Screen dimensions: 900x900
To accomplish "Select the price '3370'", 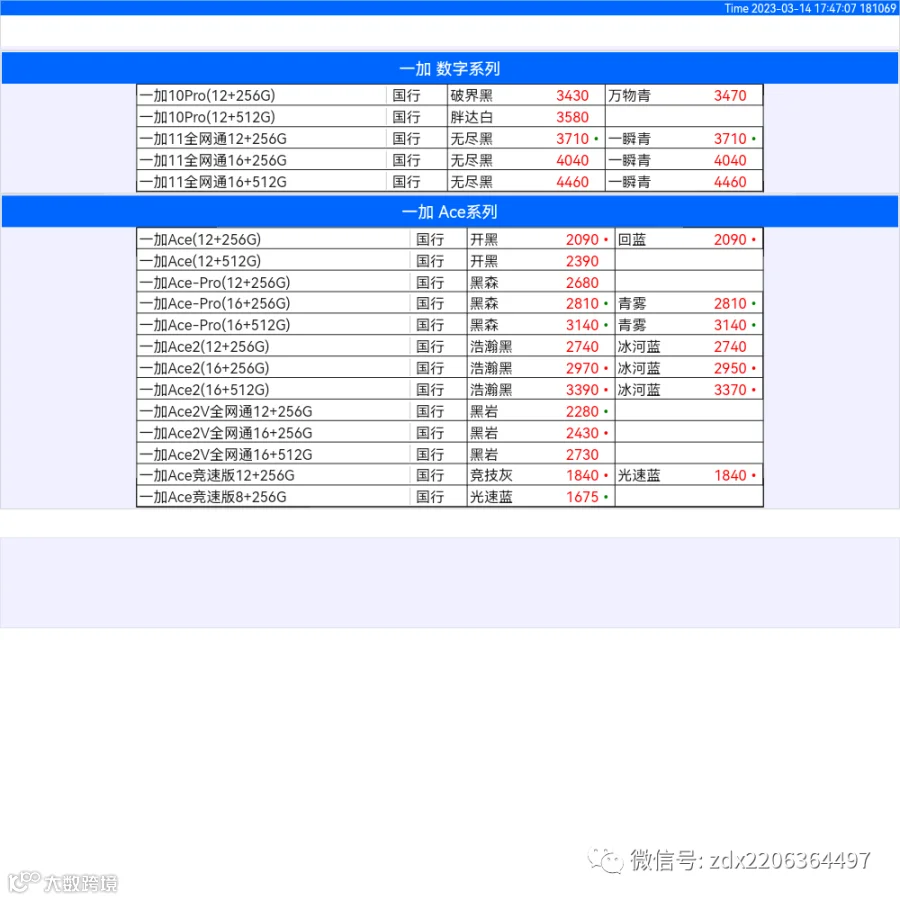I will 730,390.
